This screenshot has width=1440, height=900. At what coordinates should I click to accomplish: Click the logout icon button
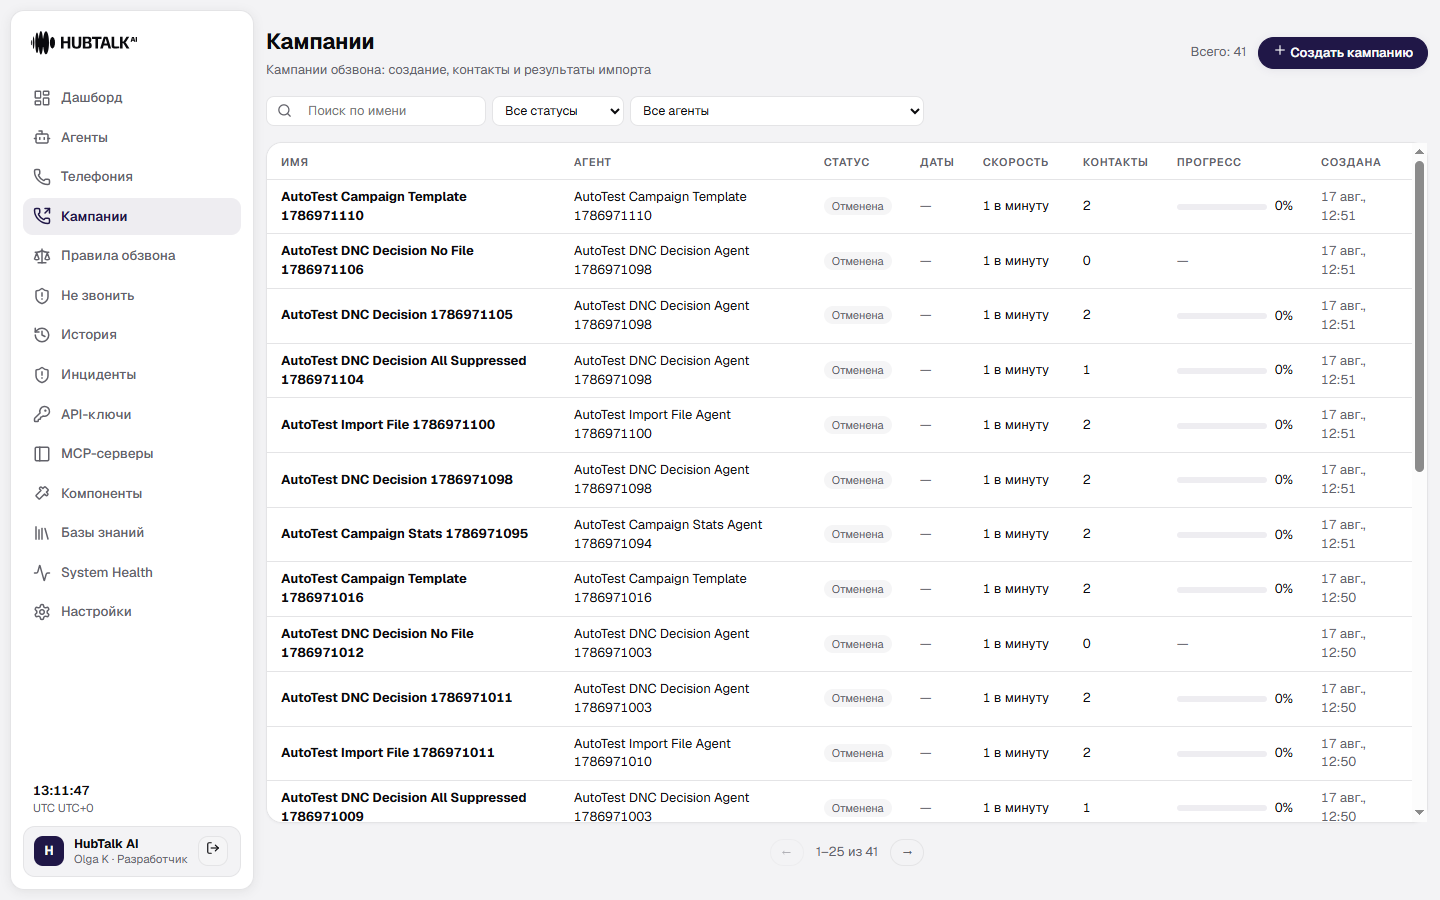(213, 849)
